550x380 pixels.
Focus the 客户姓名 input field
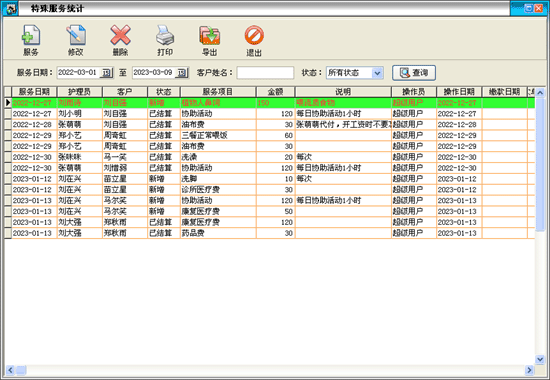point(265,73)
